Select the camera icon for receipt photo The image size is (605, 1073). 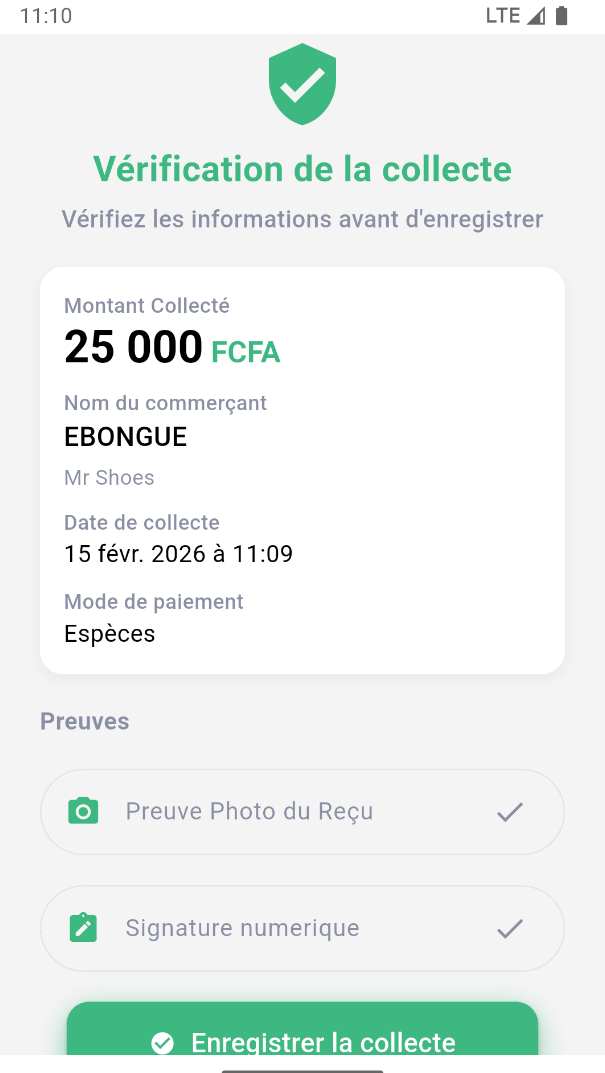[83, 811]
